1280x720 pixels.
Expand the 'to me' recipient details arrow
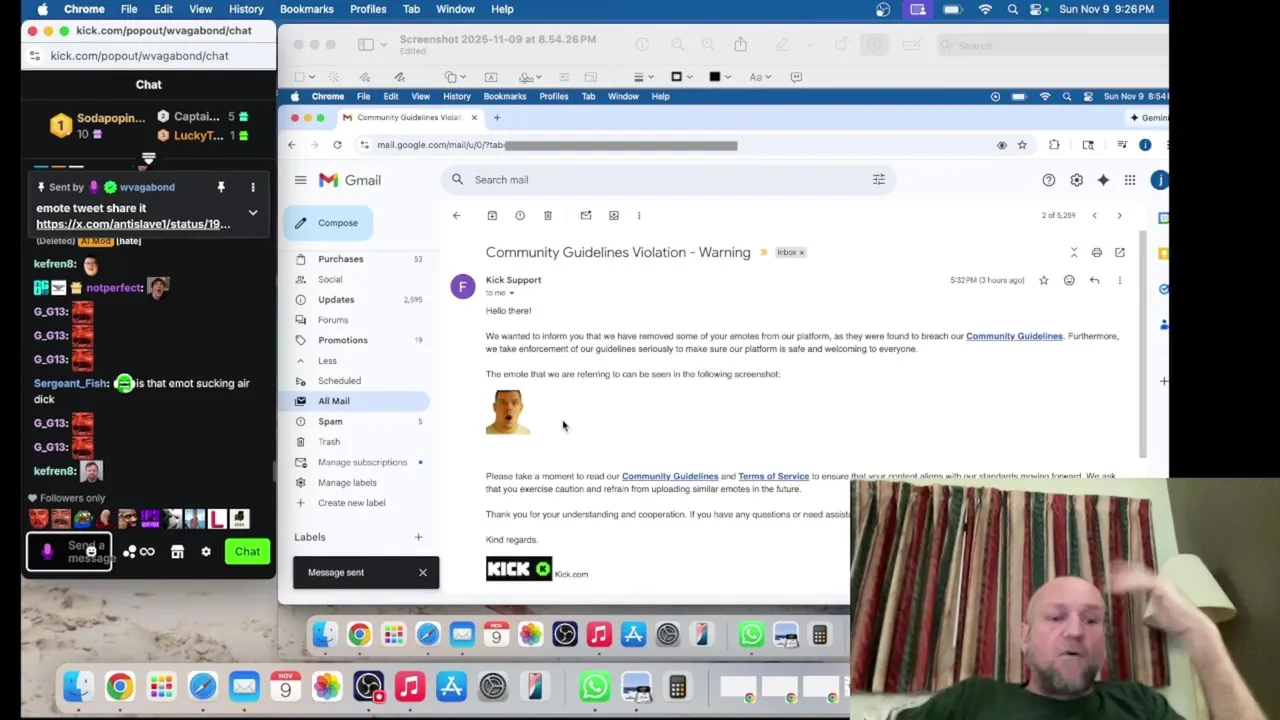(512, 293)
